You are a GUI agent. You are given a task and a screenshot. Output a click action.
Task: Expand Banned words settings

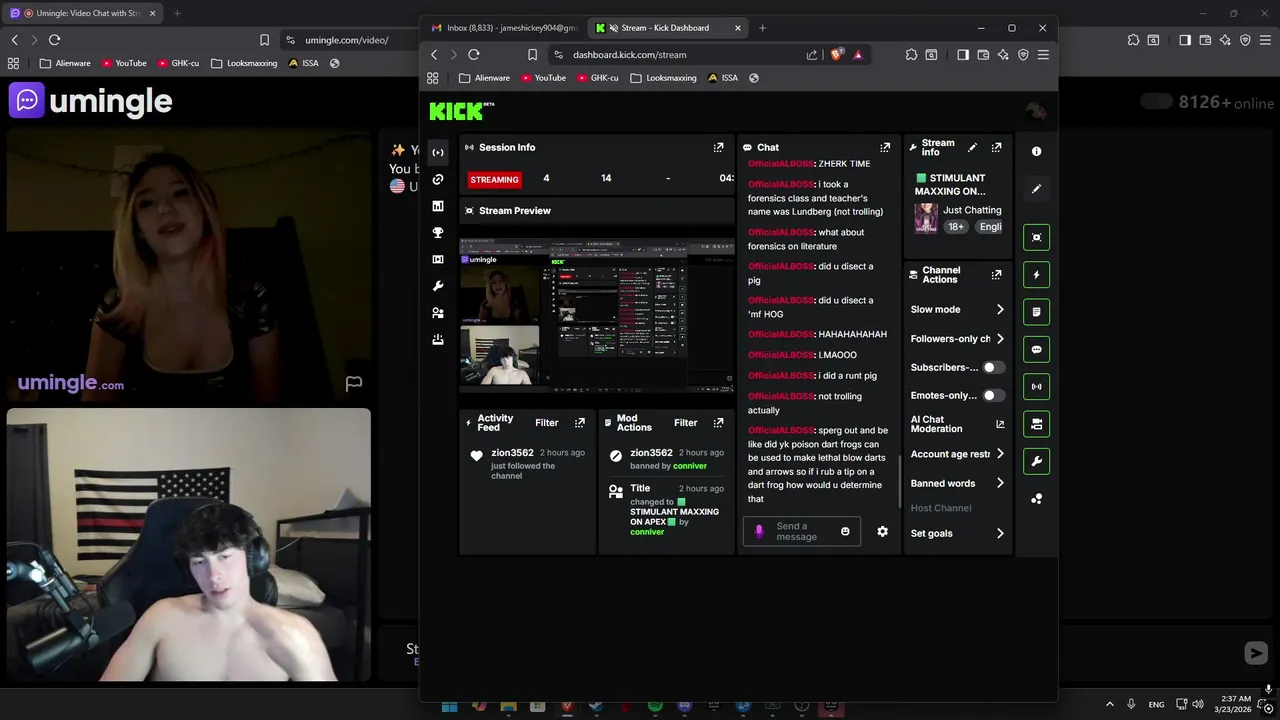[958, 483]
